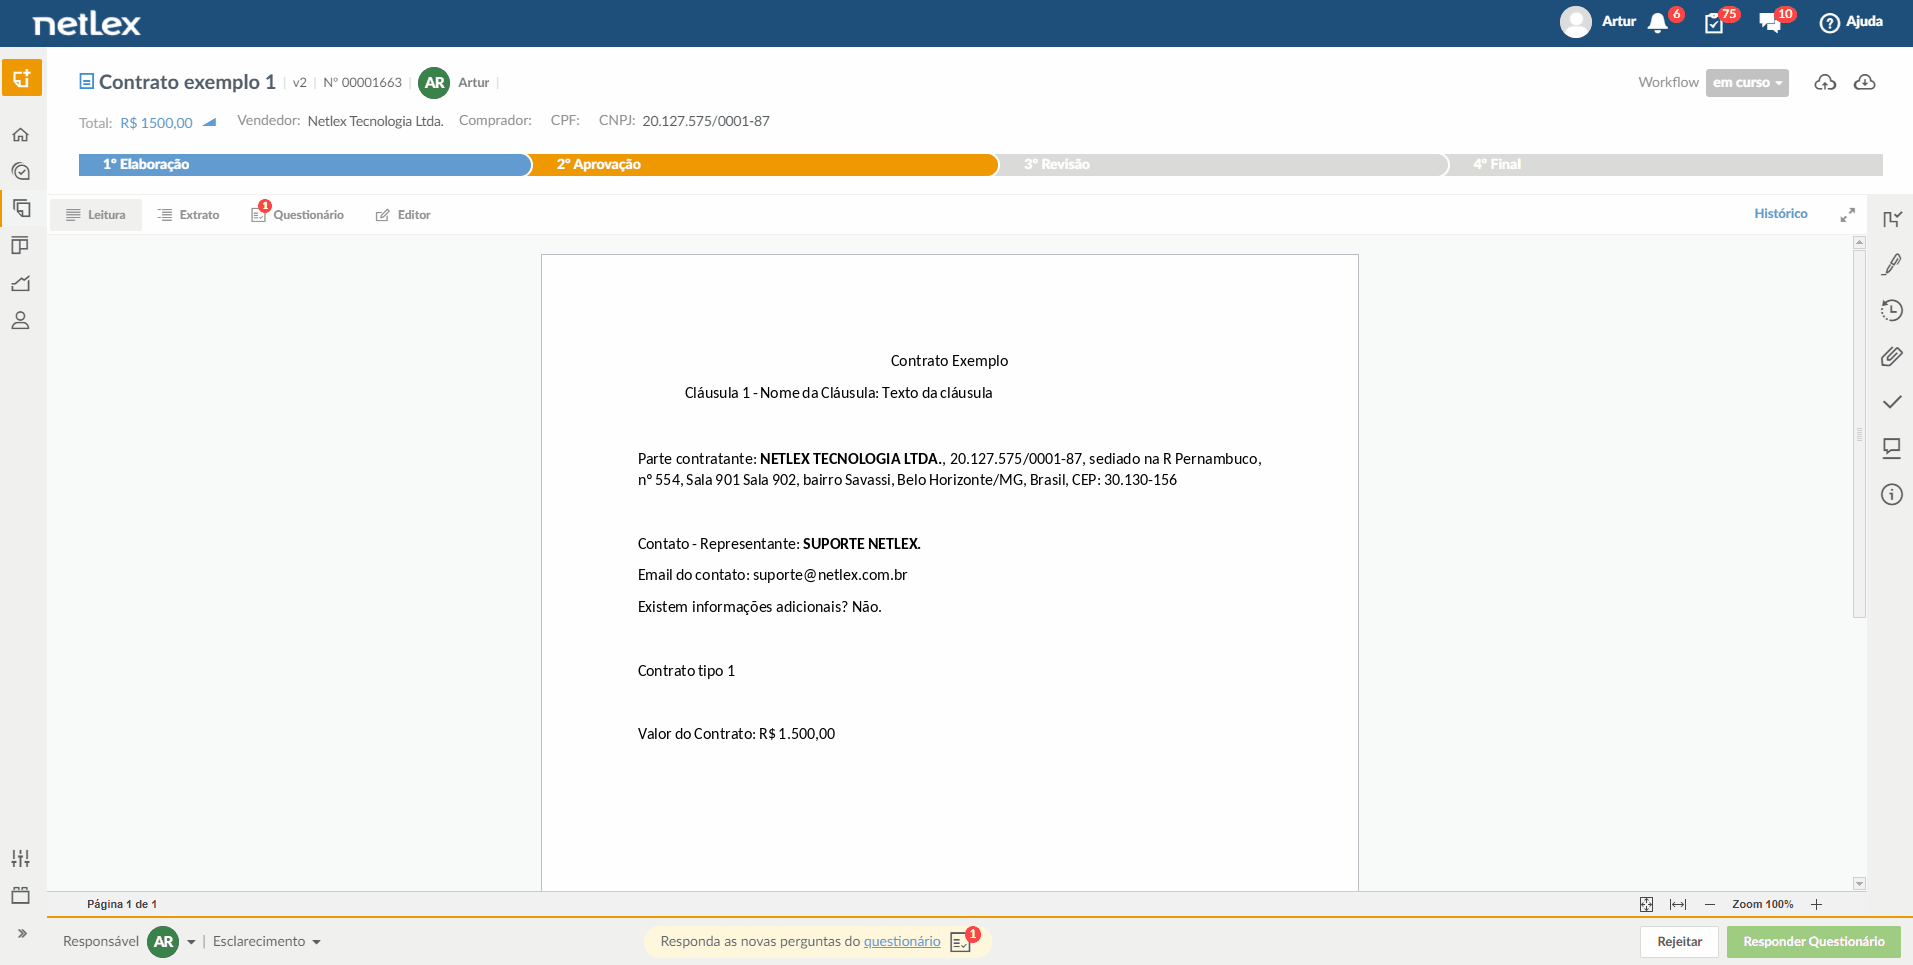
Task: Toggle fullscreen expand icon next to Histórico
Action: click(1847, 214)
